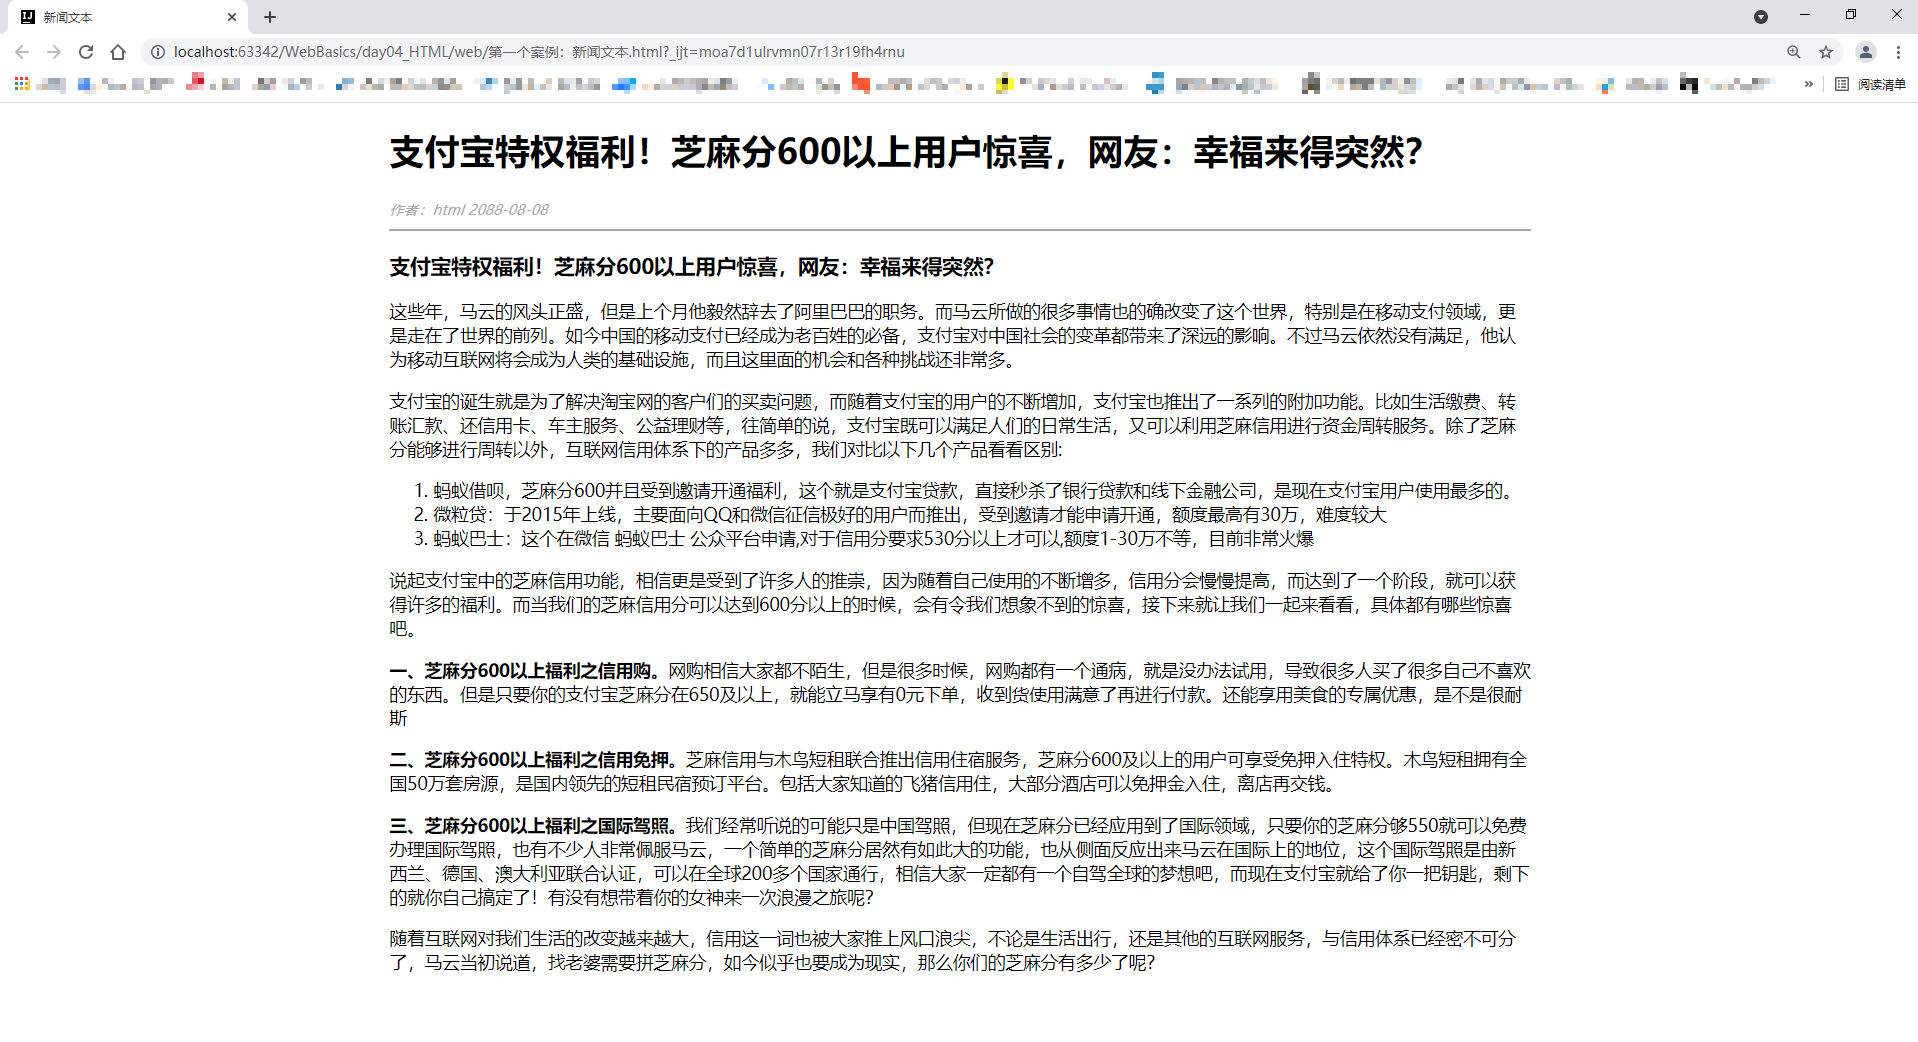Viewport: 1918px width, 1042px height.
Task: Restore down the browser window
Action: (x=1851, y=15)
